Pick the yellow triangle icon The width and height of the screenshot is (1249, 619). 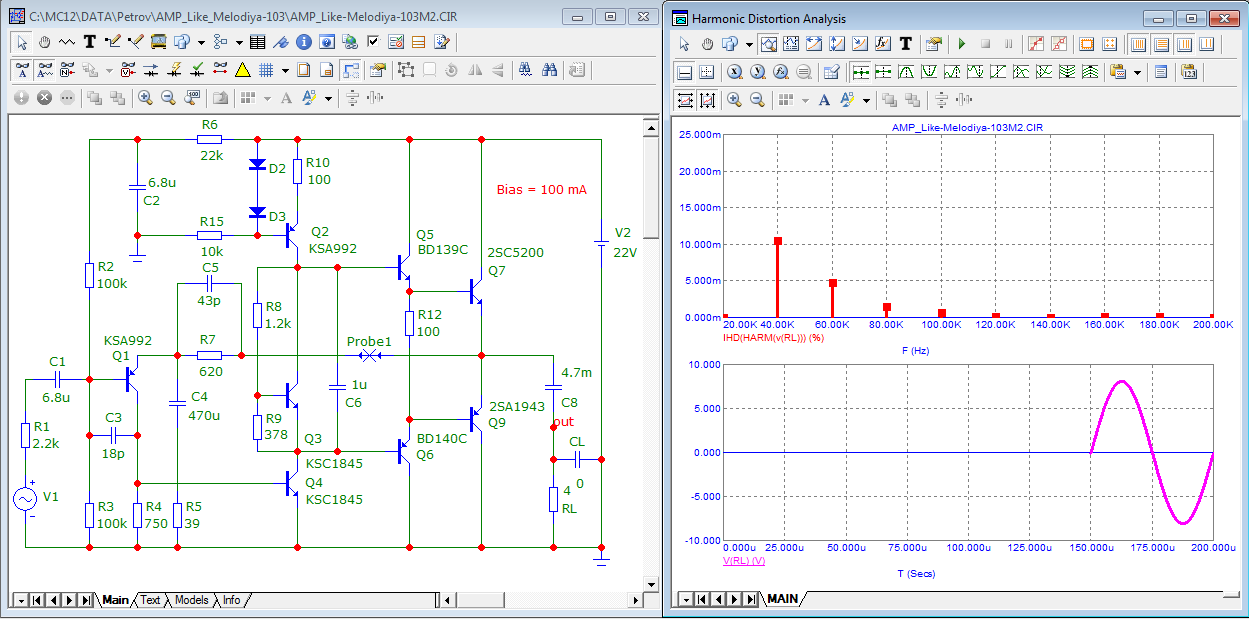click(242, 70)
